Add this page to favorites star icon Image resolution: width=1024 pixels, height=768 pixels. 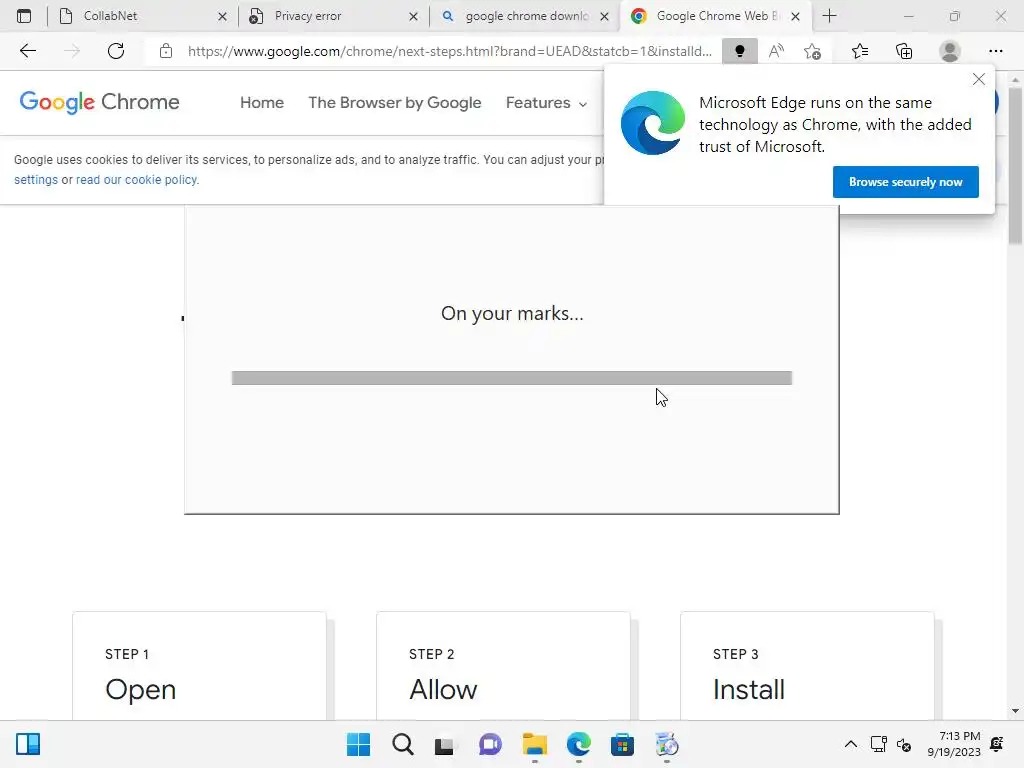tap(812, 51)
